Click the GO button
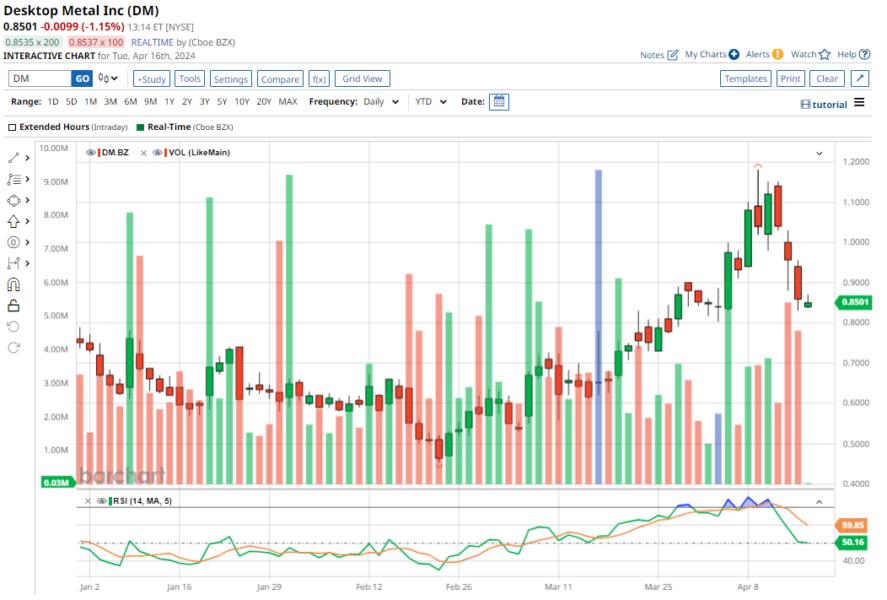Screen dimensions: 887x600 pyautogui.click(x=82, y=79)
